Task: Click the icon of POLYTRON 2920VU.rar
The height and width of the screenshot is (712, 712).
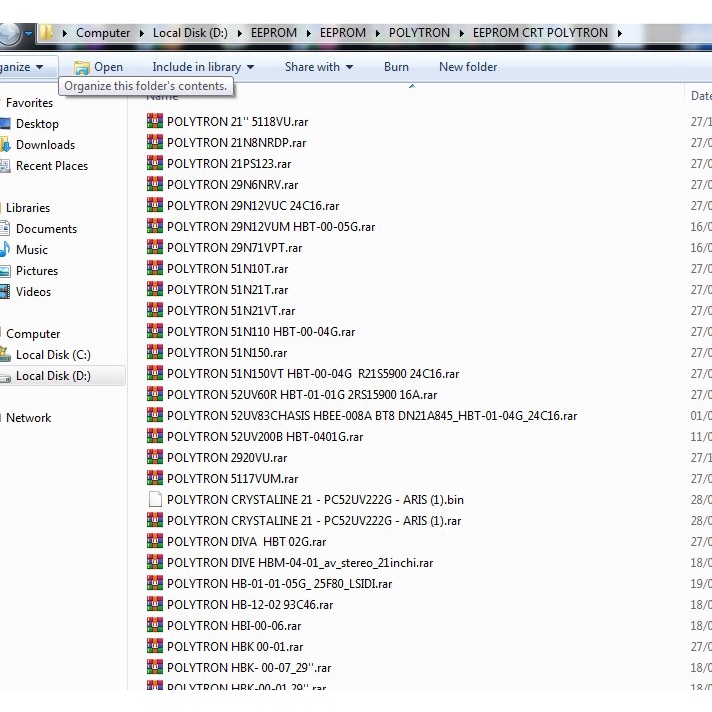Action: pos(155,457)
